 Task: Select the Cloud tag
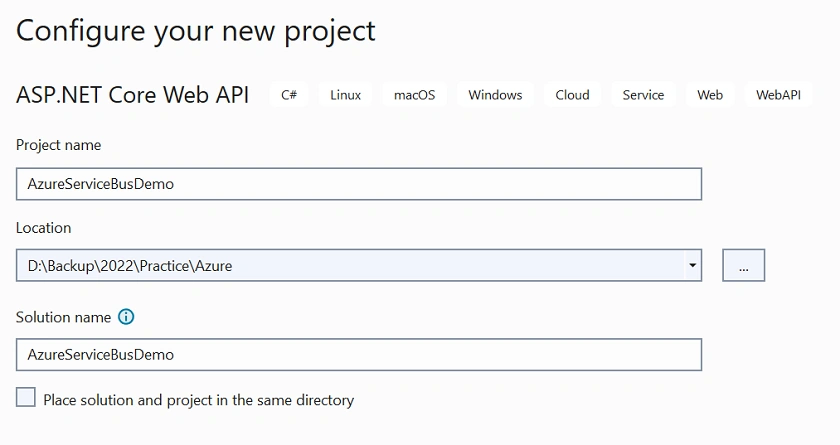click(572, 95)
